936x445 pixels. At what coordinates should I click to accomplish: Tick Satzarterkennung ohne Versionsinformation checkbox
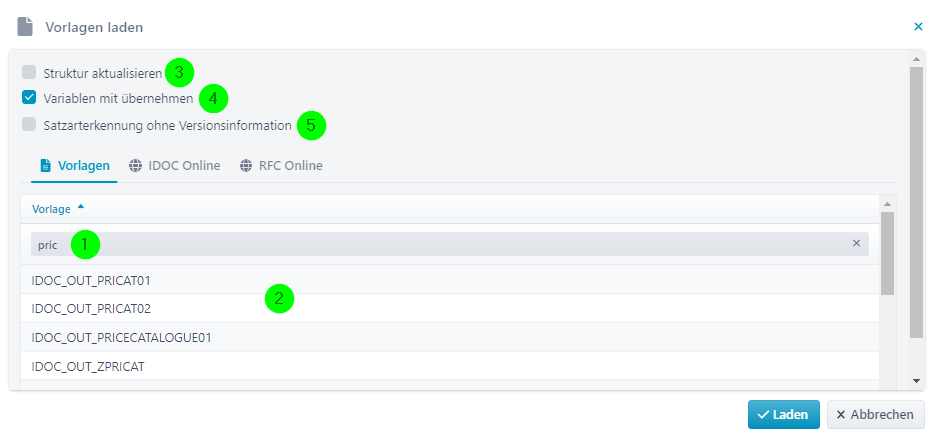[29, 124]
